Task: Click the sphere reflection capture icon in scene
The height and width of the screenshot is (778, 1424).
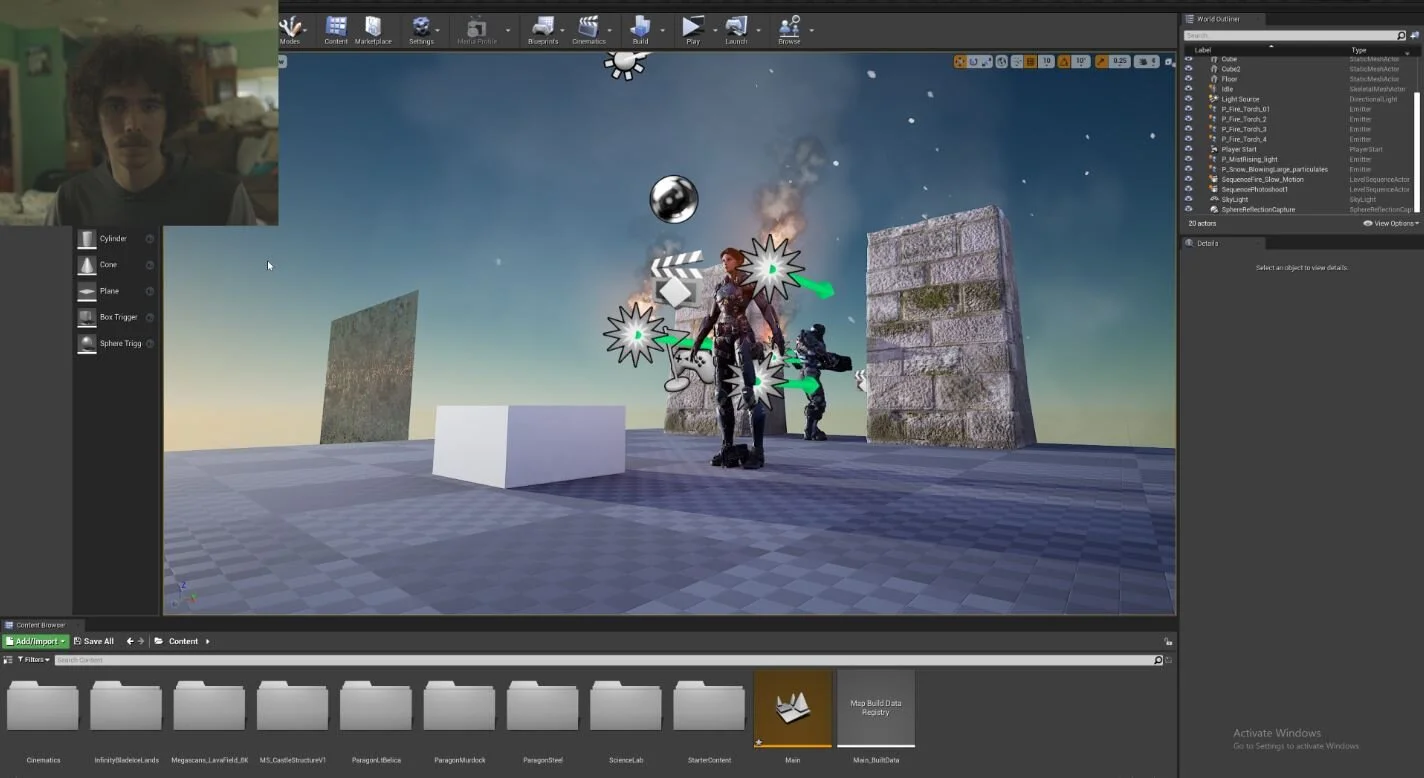Action: point(674,198)
